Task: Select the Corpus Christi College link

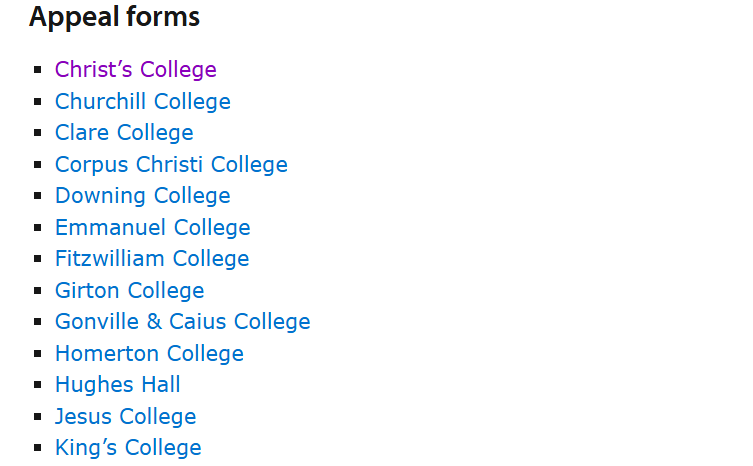Action: [171, 165]
